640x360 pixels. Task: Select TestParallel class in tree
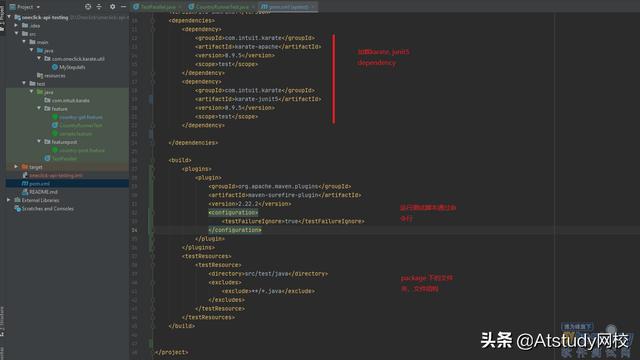pyautogui.click(x=60, y=158)
